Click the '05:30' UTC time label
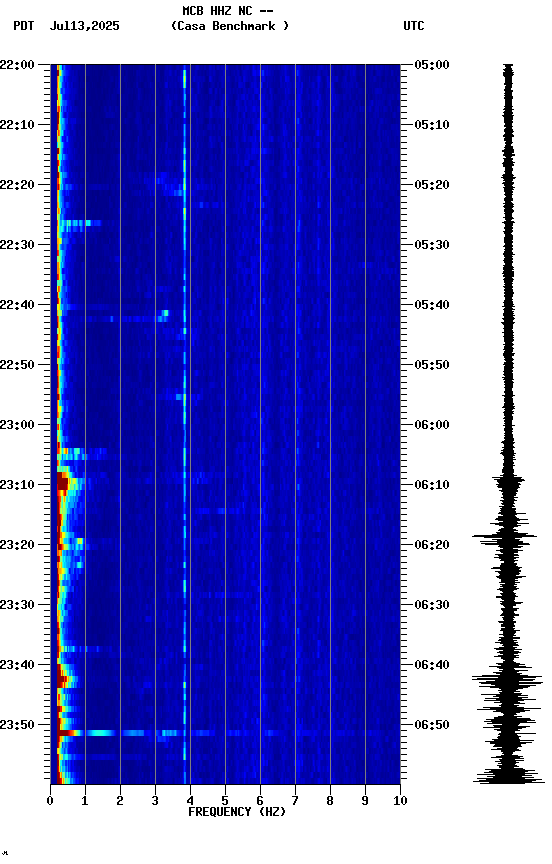 (432, 245)
